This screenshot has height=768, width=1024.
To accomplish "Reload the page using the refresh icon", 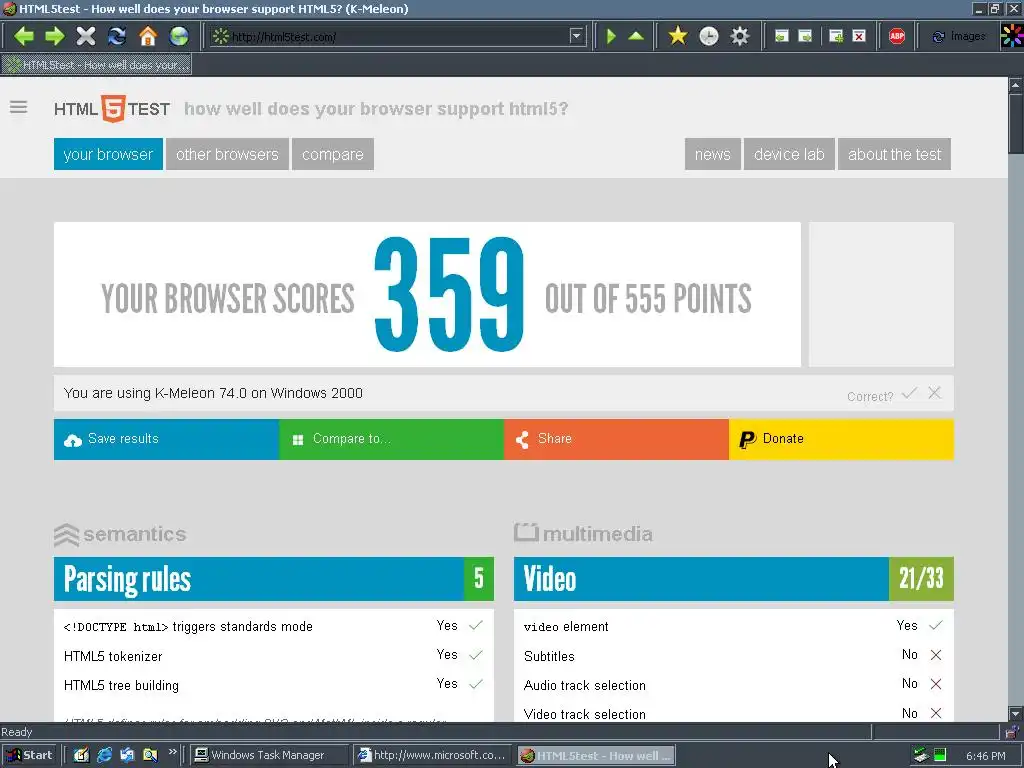I will (x=117, y=36).
